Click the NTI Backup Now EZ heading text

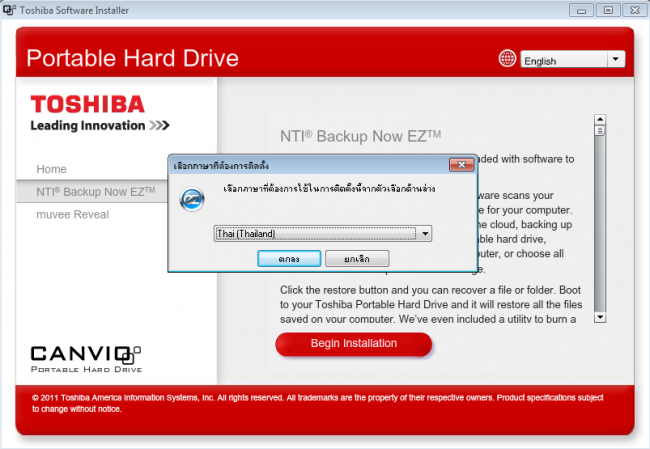pyautogui.click(x=360, y=136)
